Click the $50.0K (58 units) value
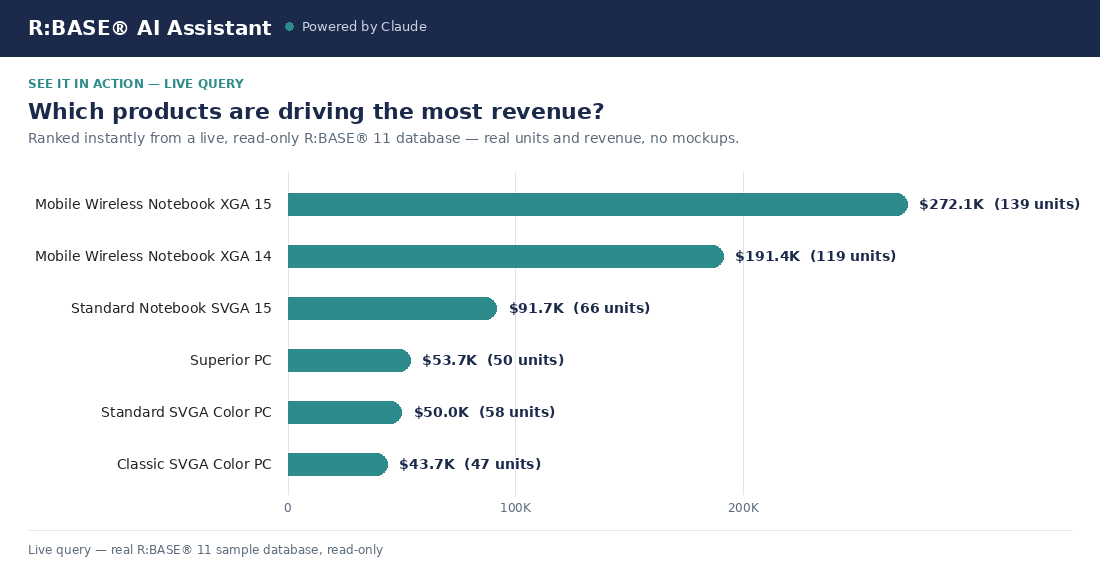The width and height of the screenshot is (1100, 576). tap(485, 412)
